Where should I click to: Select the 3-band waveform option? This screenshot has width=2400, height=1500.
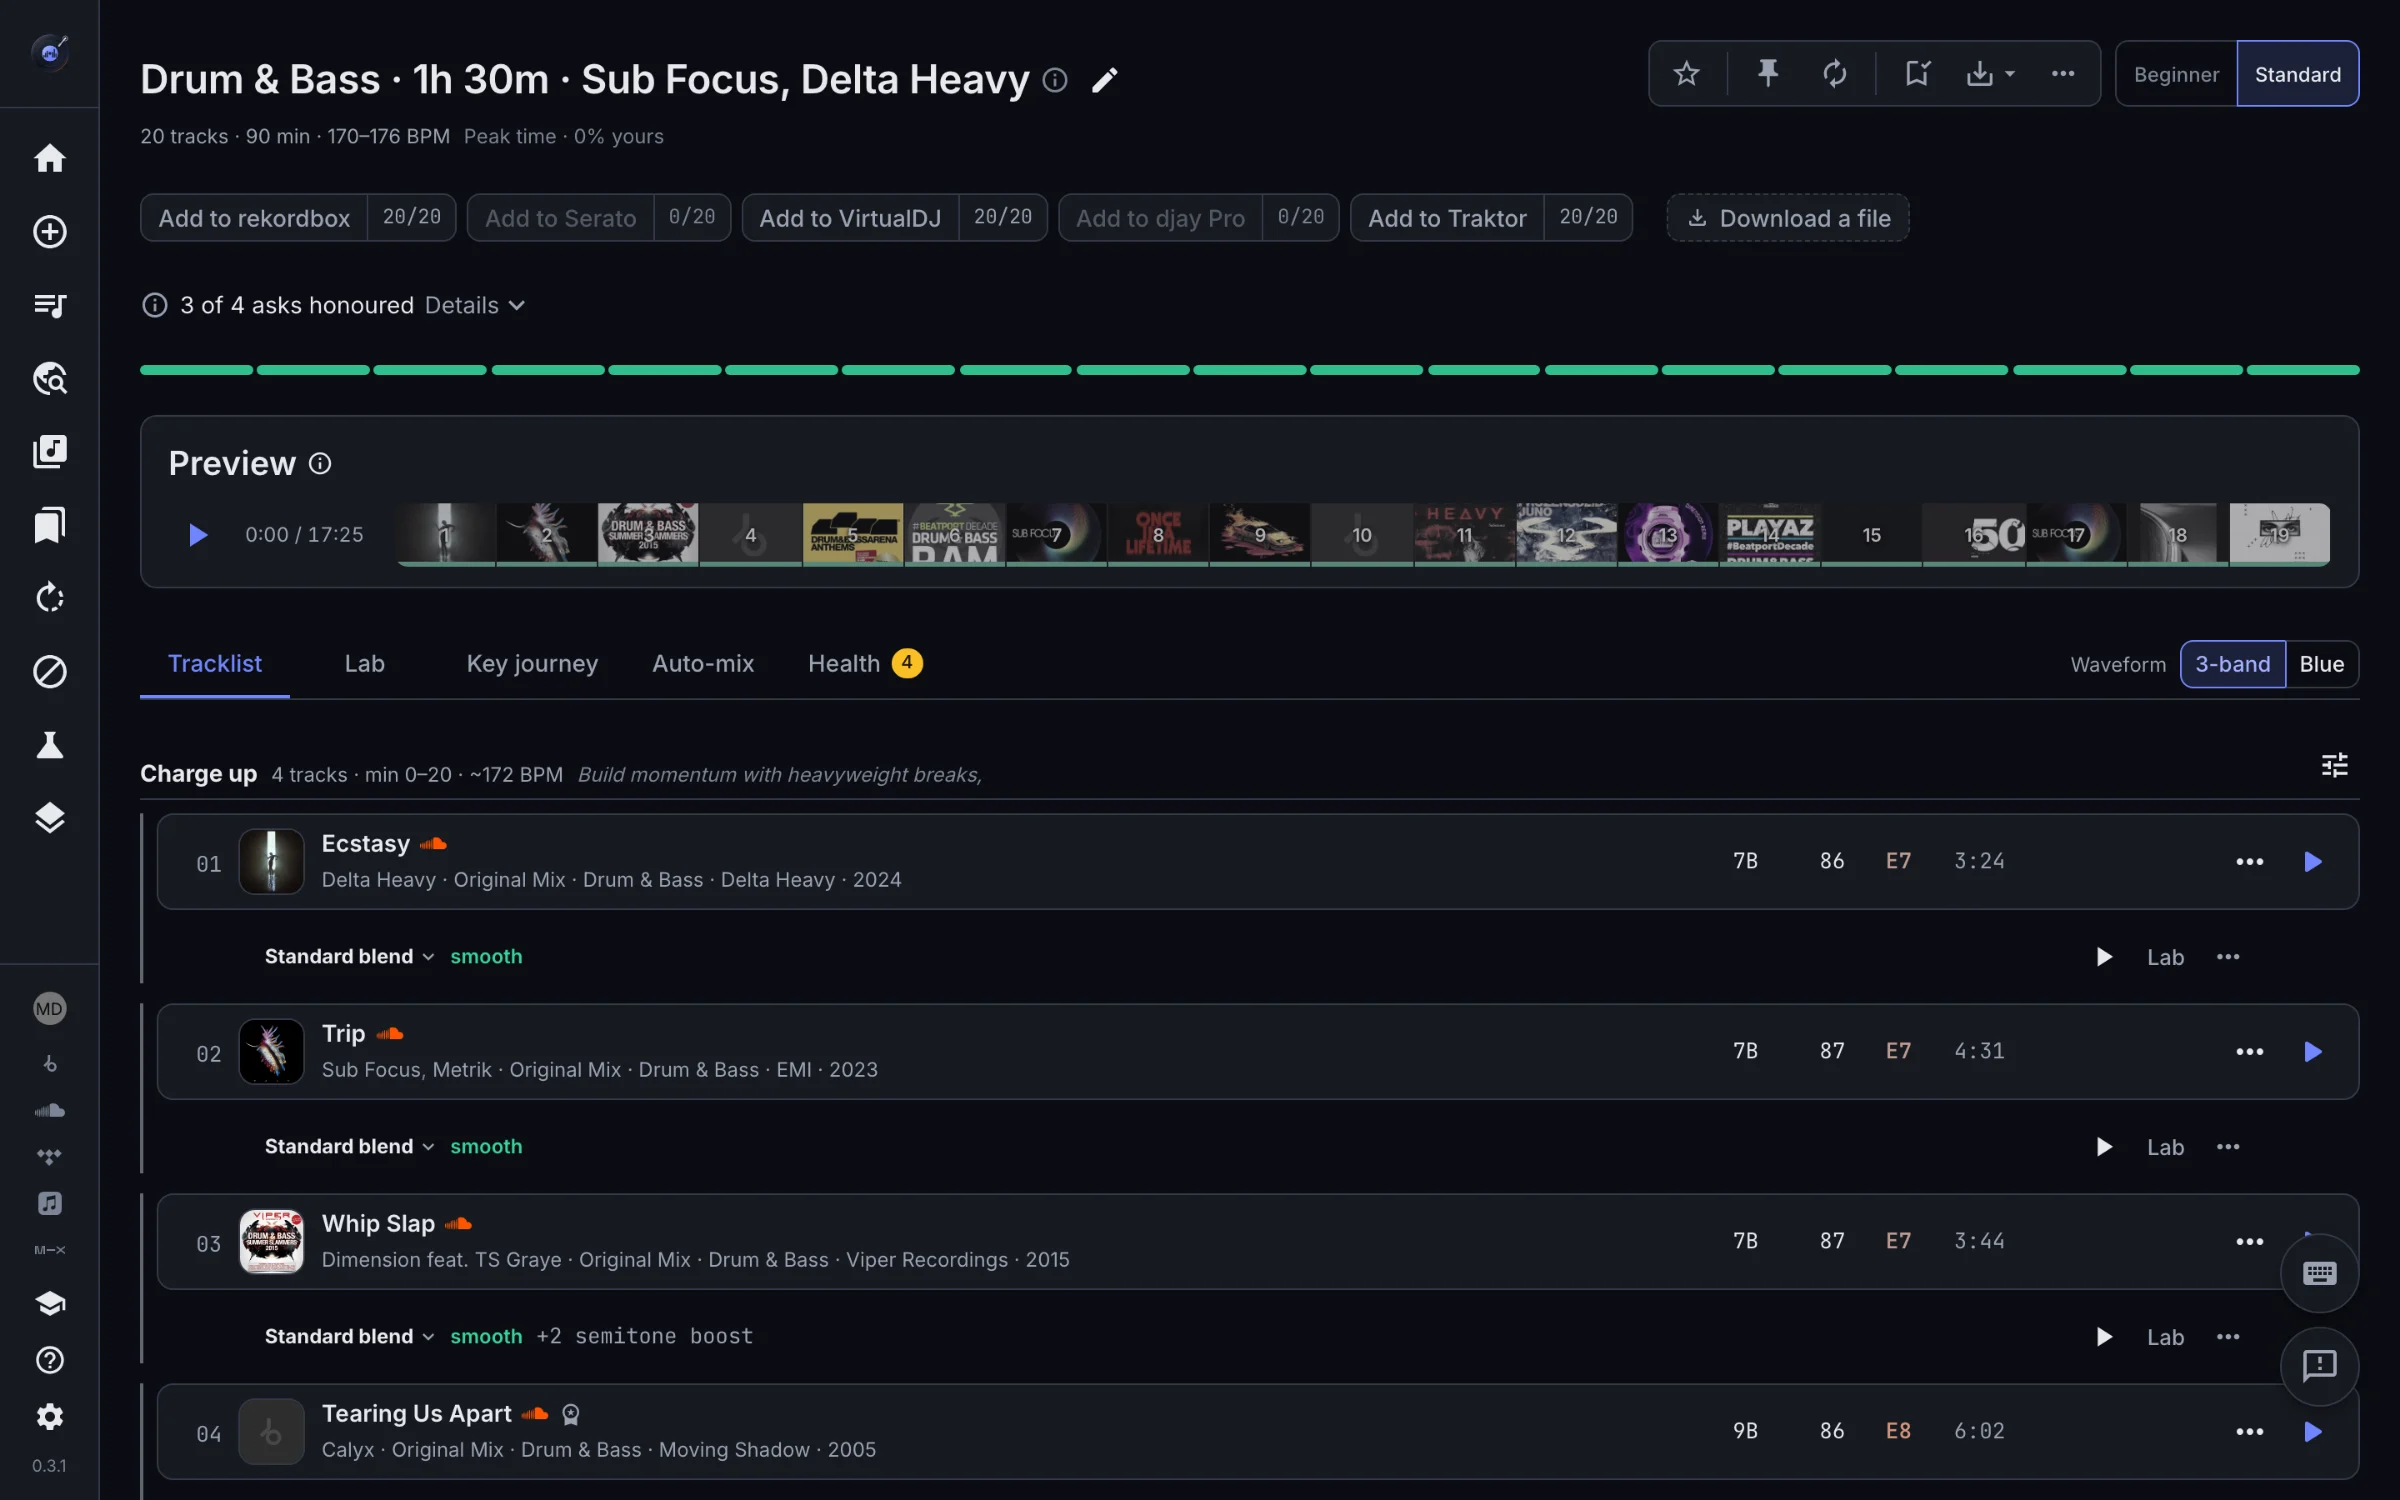point(2232,664)
